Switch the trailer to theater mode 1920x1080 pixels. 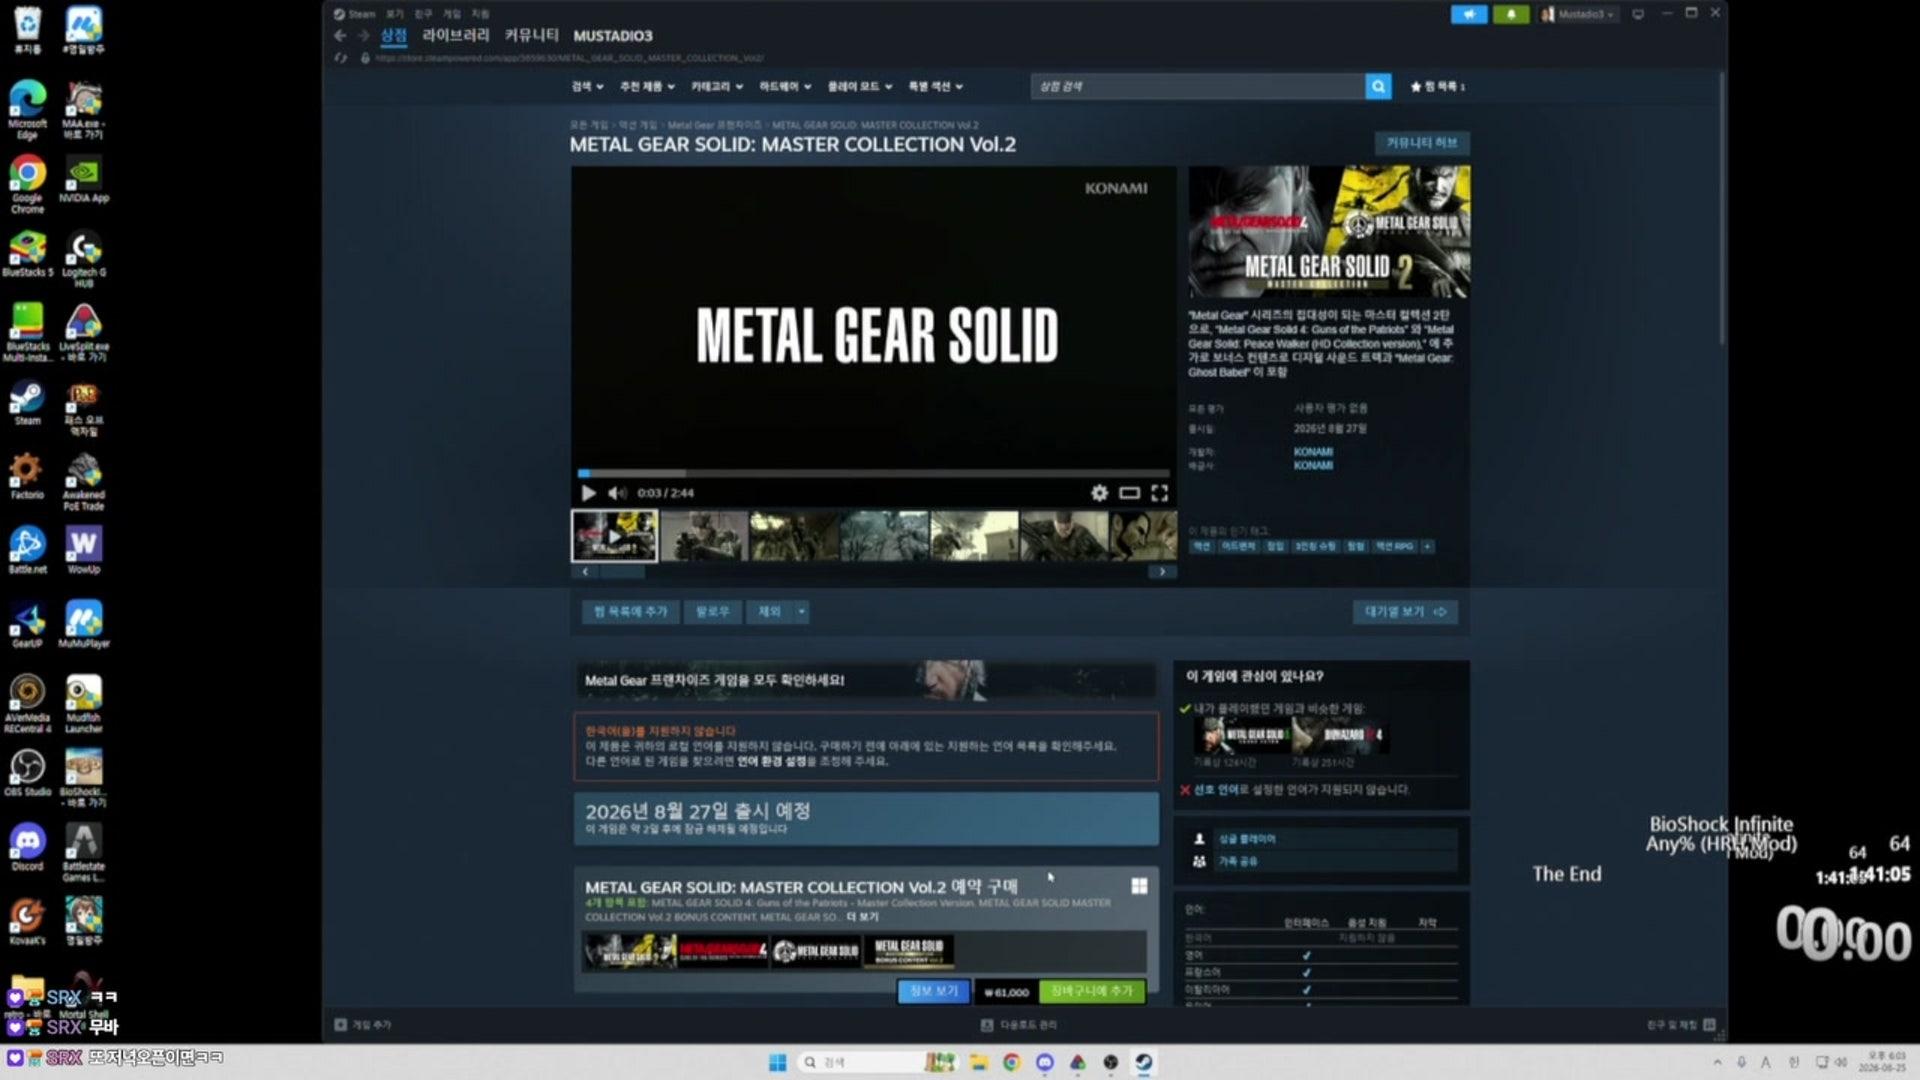1129,493
